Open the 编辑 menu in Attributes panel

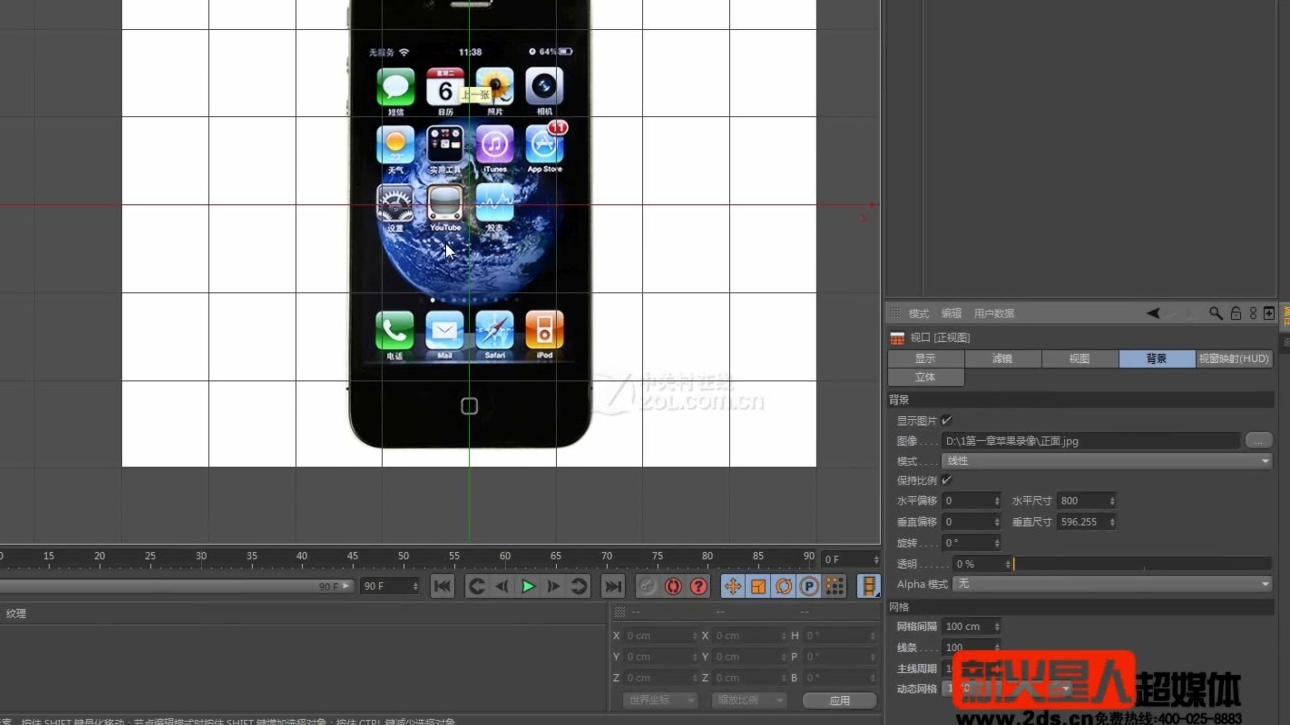click(x=951, y=314)
